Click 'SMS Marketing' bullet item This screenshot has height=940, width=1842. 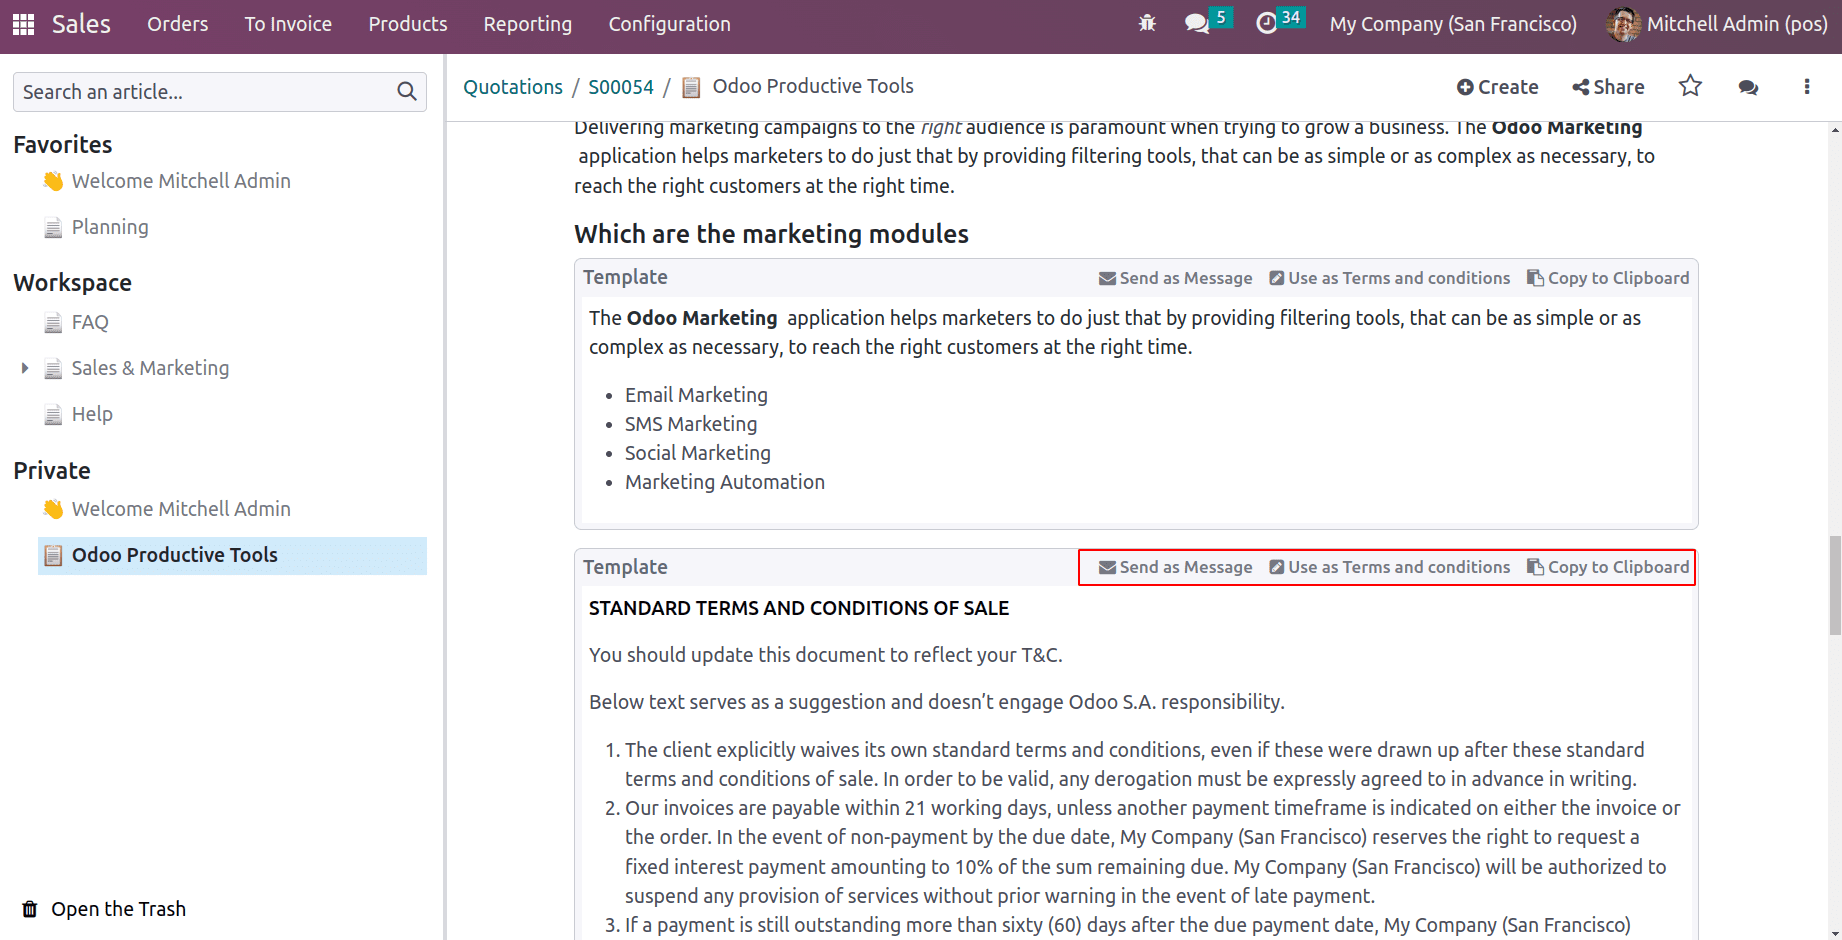[x=691, y=424]
